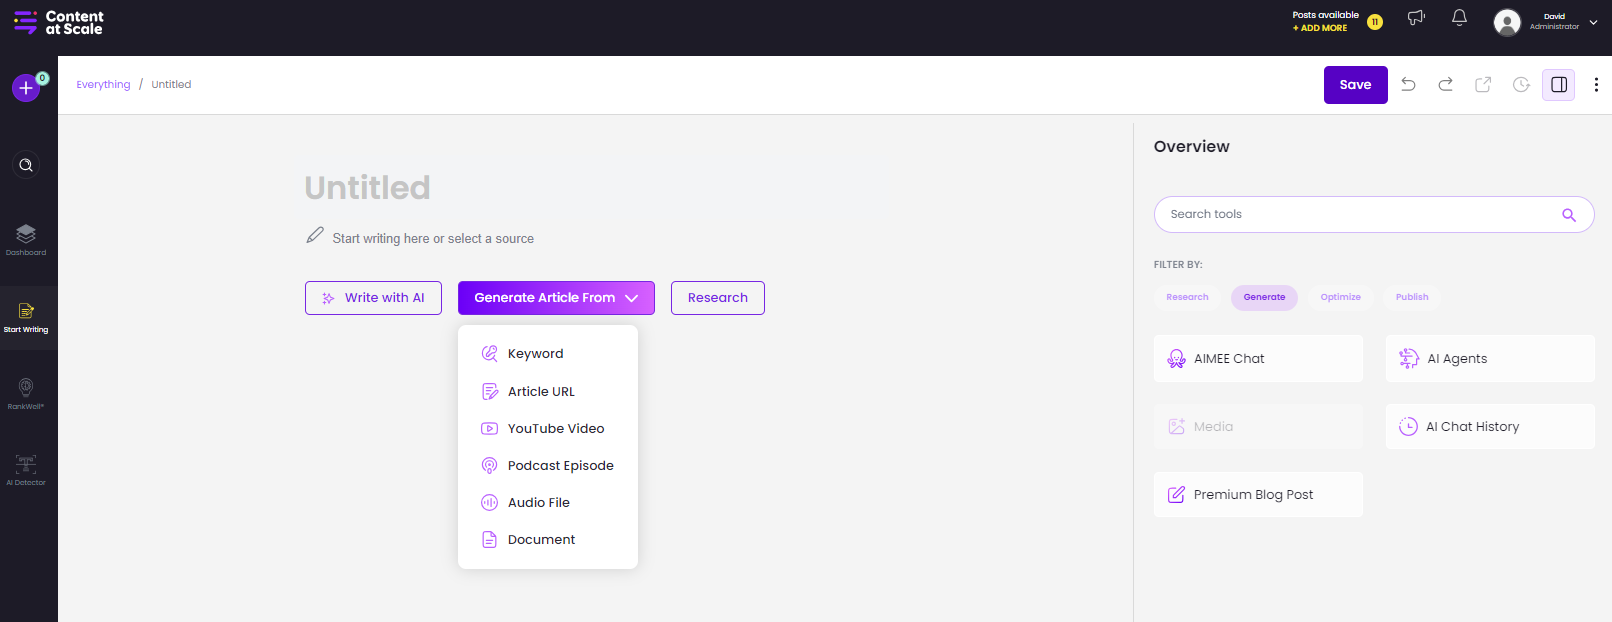Screen dimensions: 1612x622
Task: Click the search magnifier in Search tools
Action: coord(1569,215)
